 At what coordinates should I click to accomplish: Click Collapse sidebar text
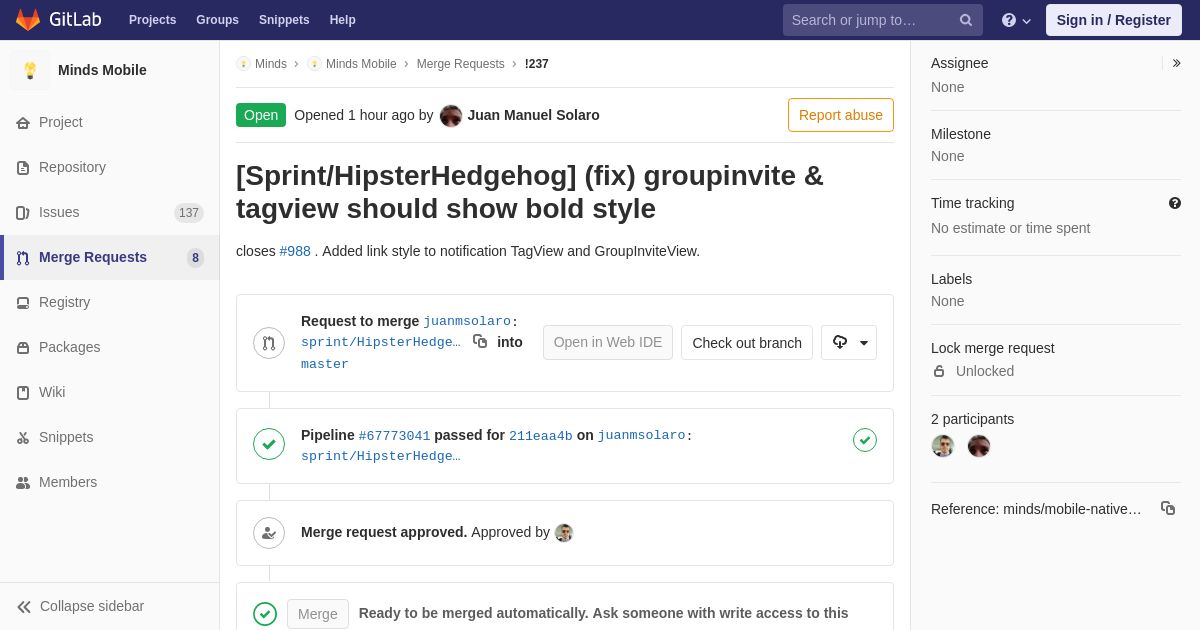tap(92, 606)
